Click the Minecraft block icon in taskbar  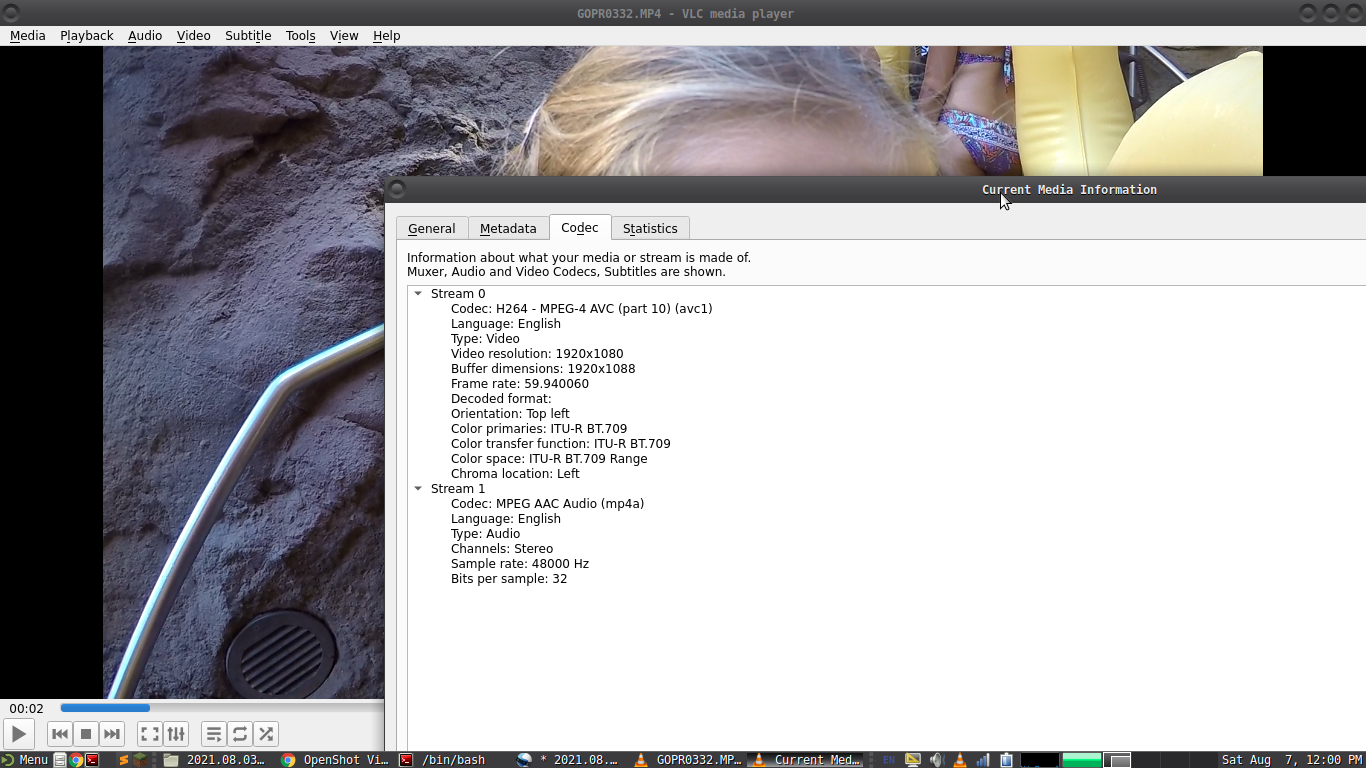pyautogui.click(x=140, y=760)
